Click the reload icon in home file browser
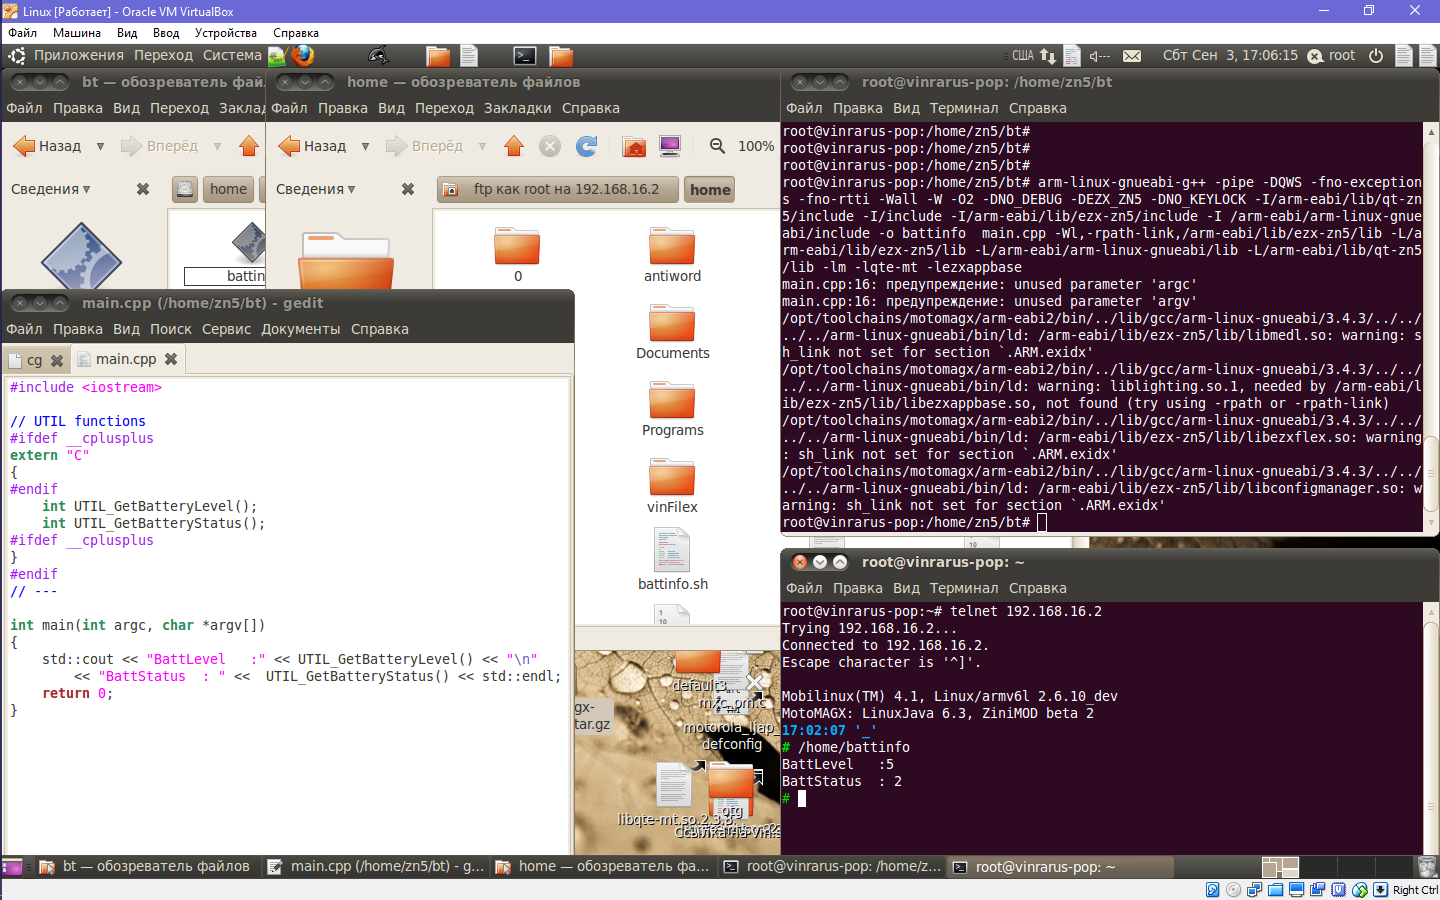This screenshot has width=1440, height=900. [x=587, y=146]
